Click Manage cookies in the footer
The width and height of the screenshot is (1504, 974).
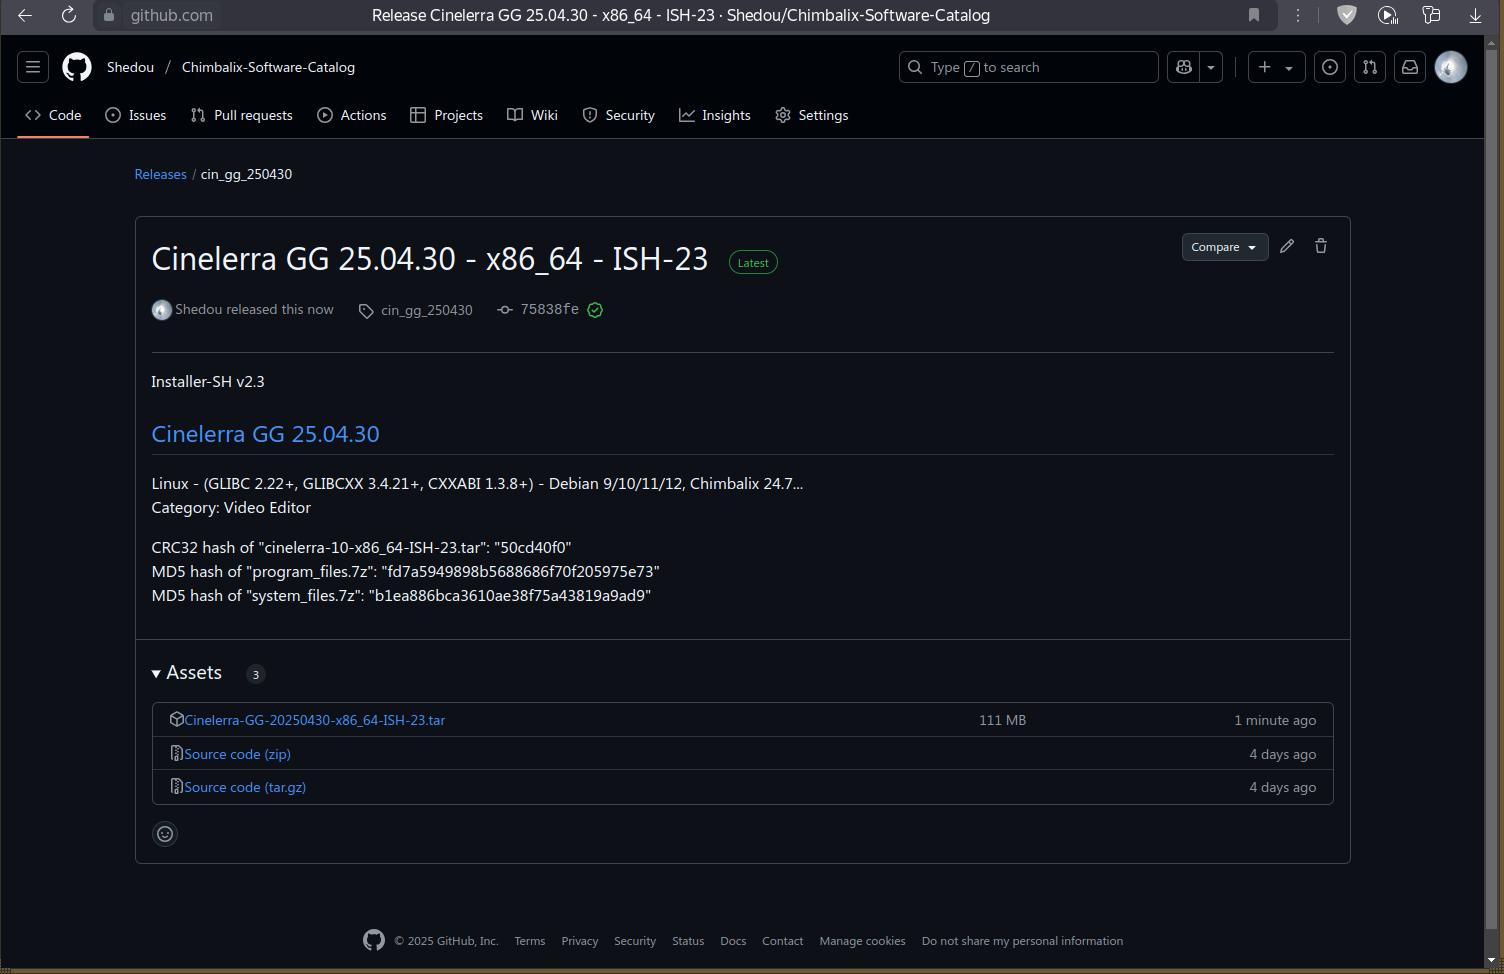(x=862, y=941)
